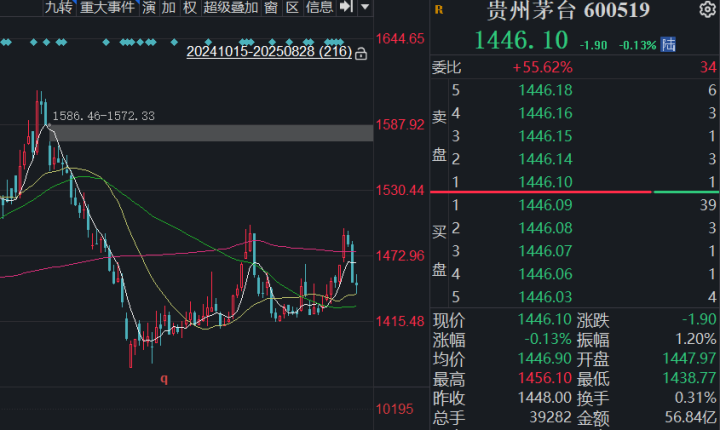The width and height of the screenshot is (720, 430).
Task: Select buy level 4 price 1446.06
Action: point(545,274)
